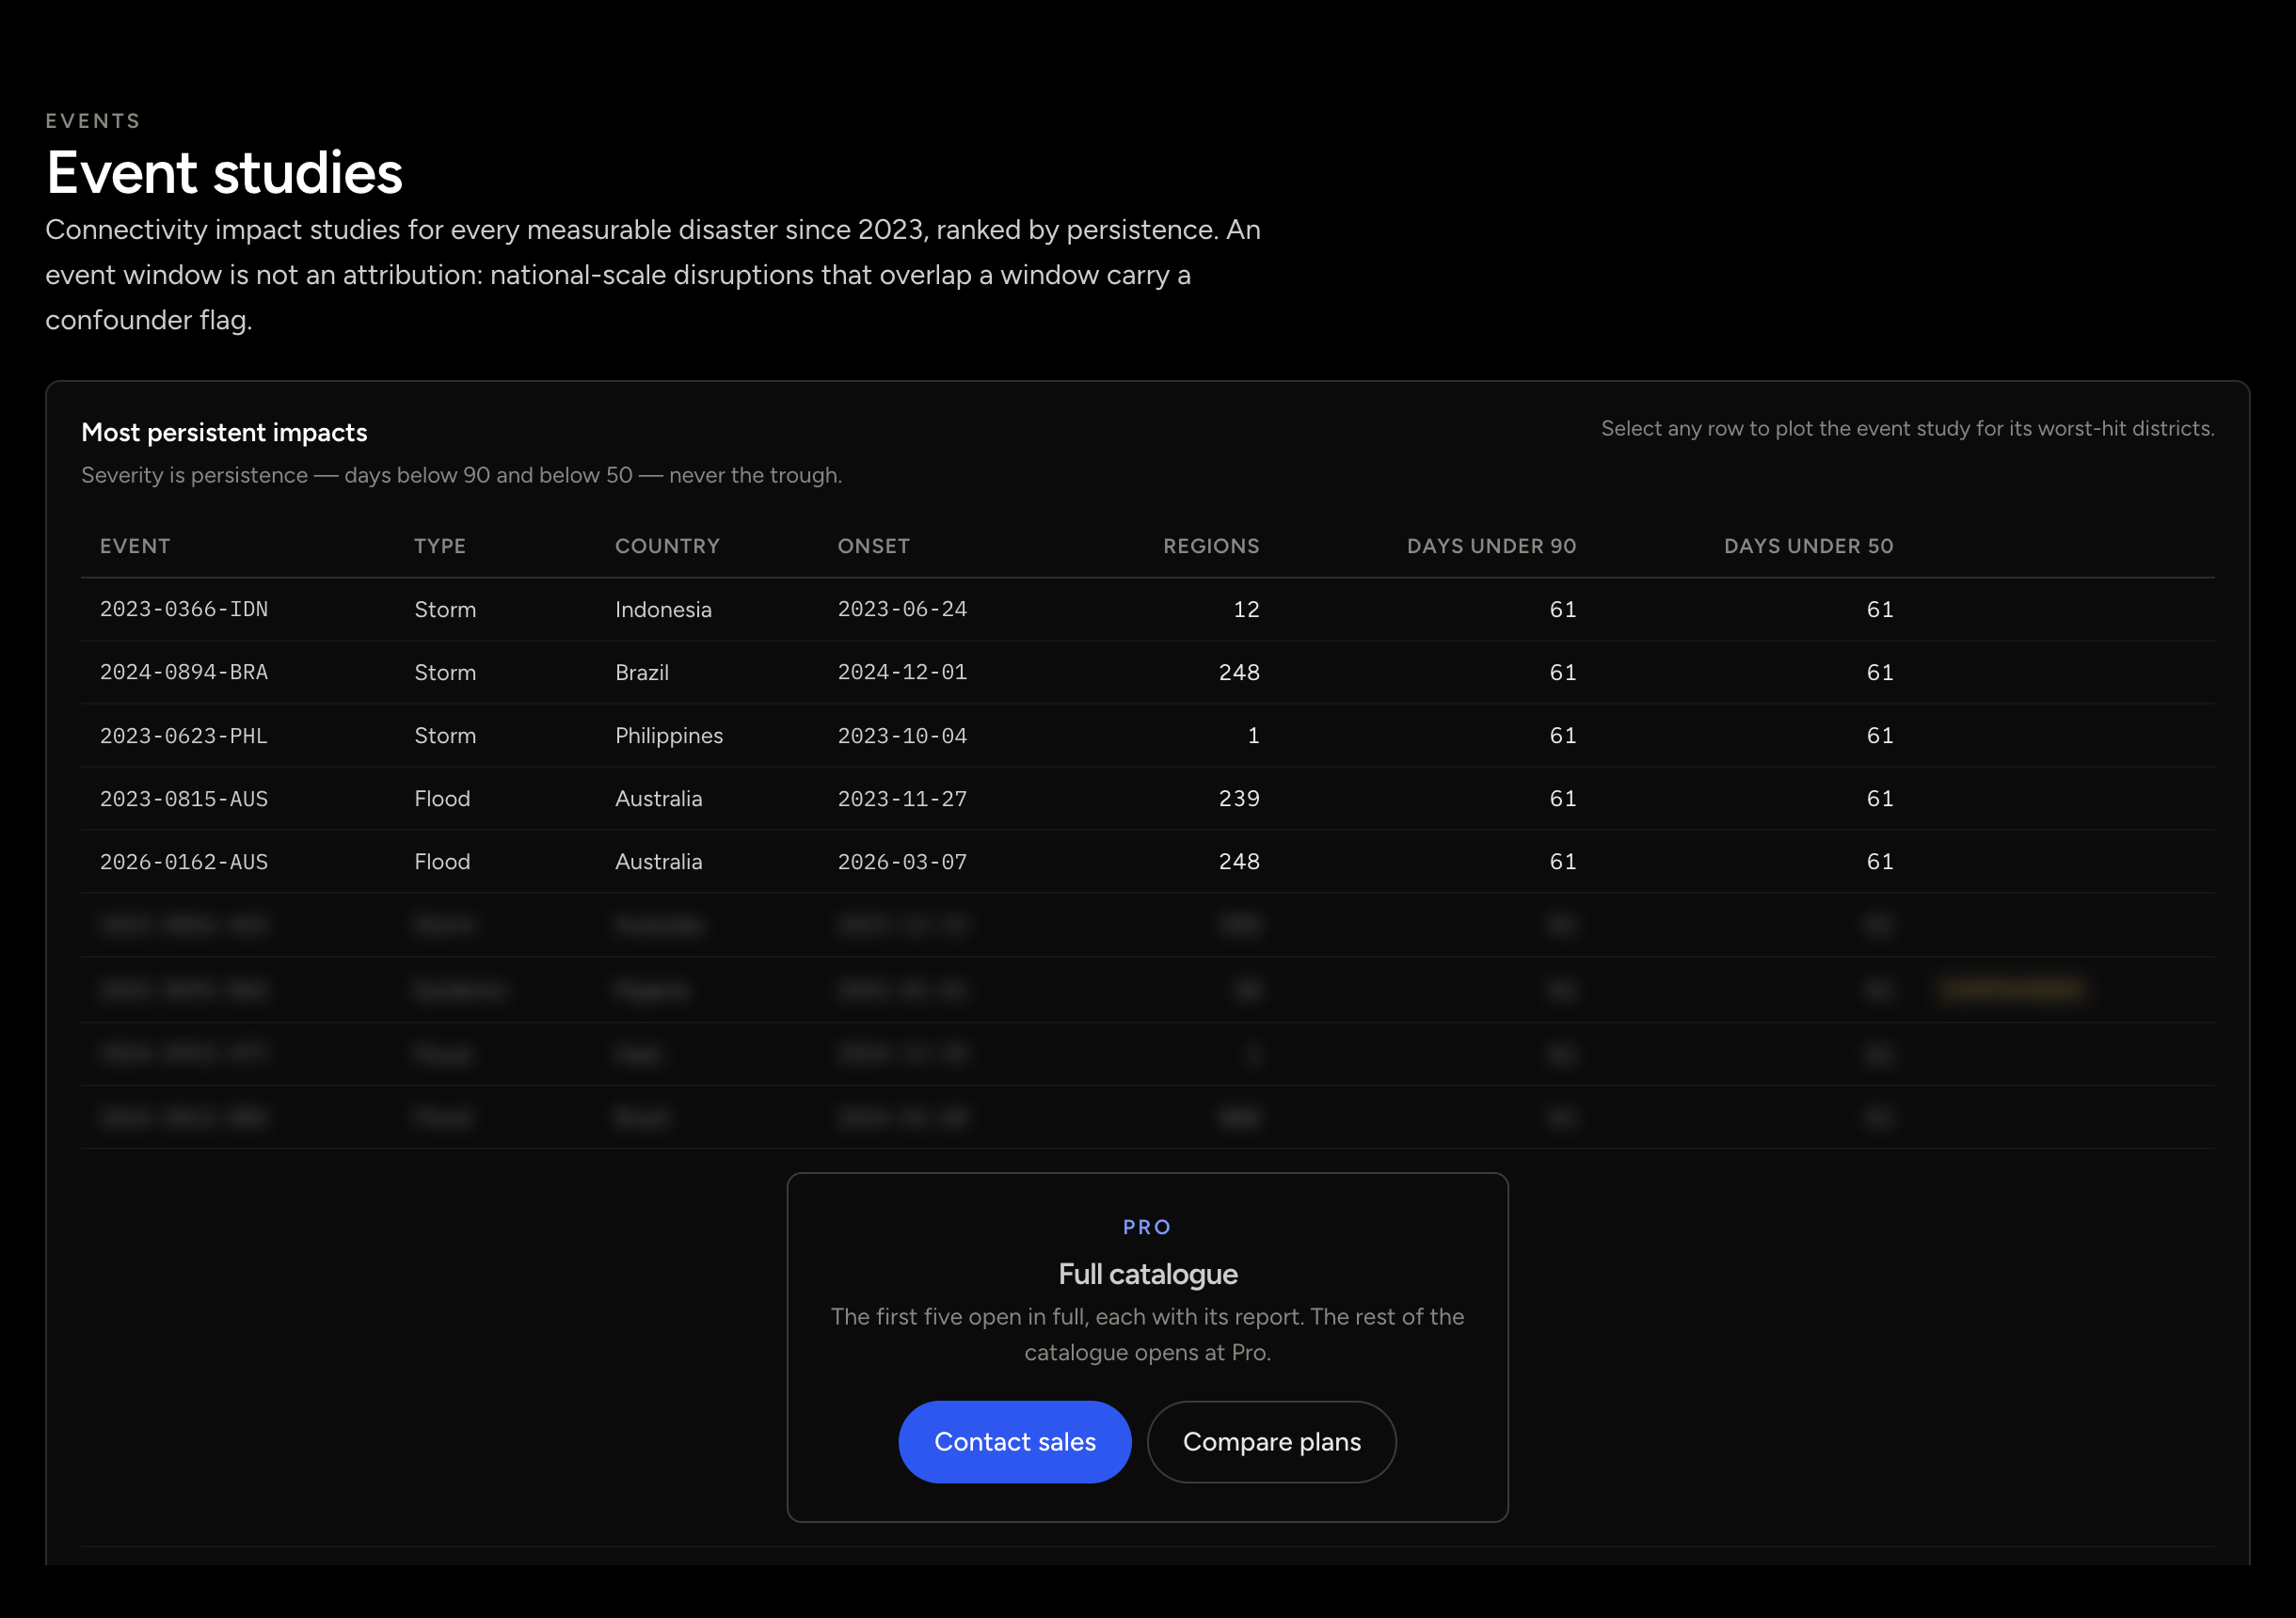Select event row 2023-0623-PHL
Screen dimensions: 2296x1618
1147,735
